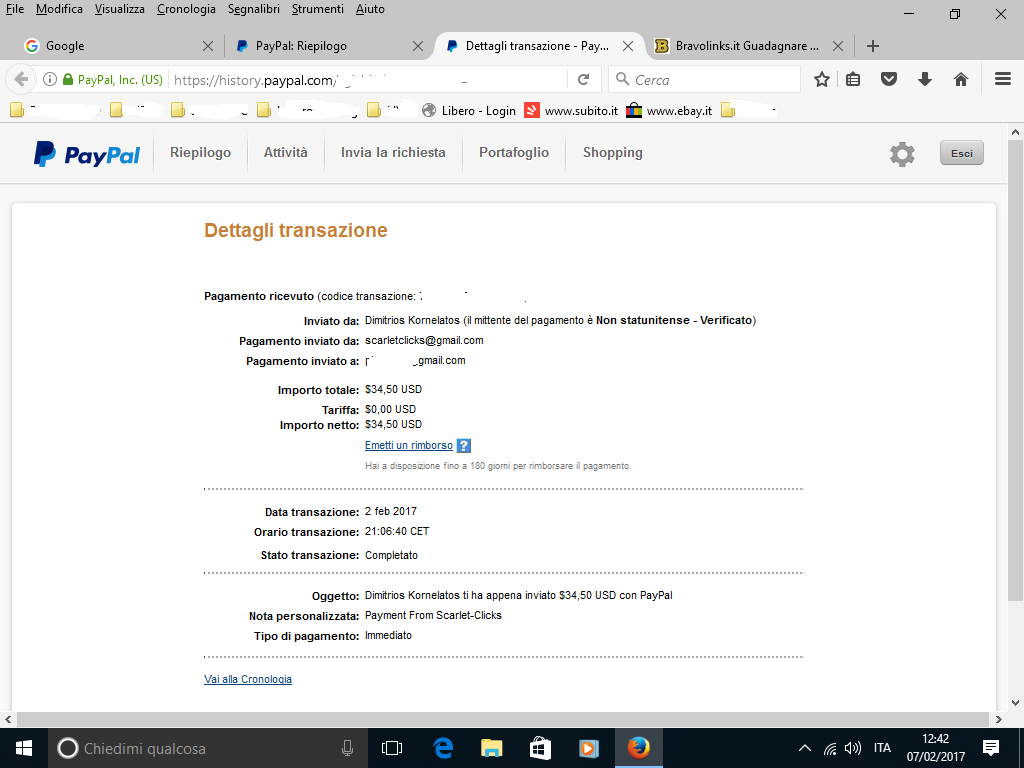Open the Portafoglio page
This screenshot has width=1024, height=768.
pos(514,152)
